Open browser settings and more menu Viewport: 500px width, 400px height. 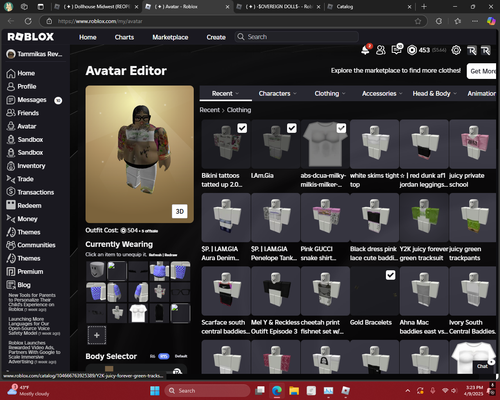[475, 21]
